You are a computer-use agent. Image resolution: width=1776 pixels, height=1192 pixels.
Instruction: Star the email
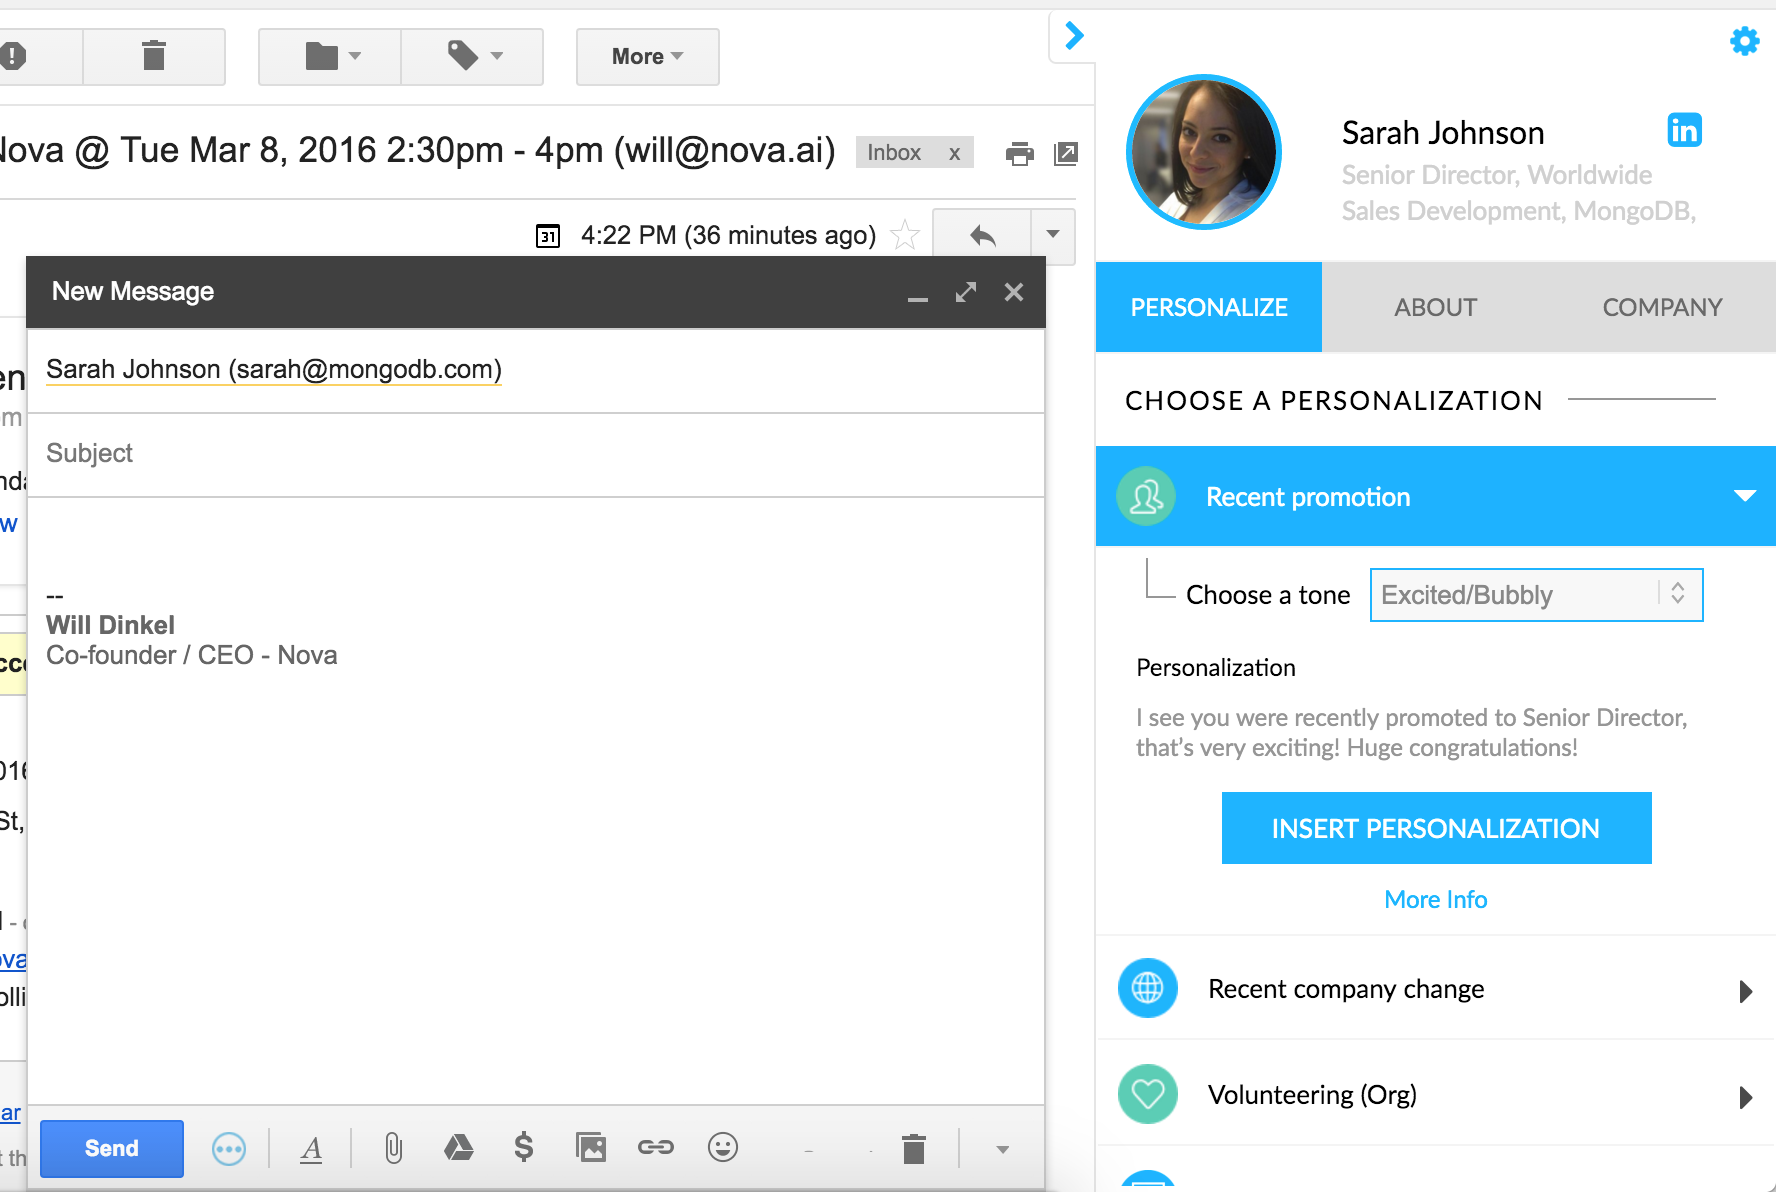[905, 235]
